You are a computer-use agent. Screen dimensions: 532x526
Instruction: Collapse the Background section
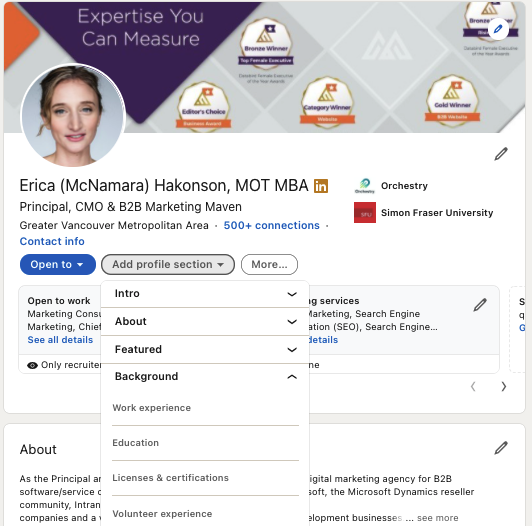coord(205,377)
